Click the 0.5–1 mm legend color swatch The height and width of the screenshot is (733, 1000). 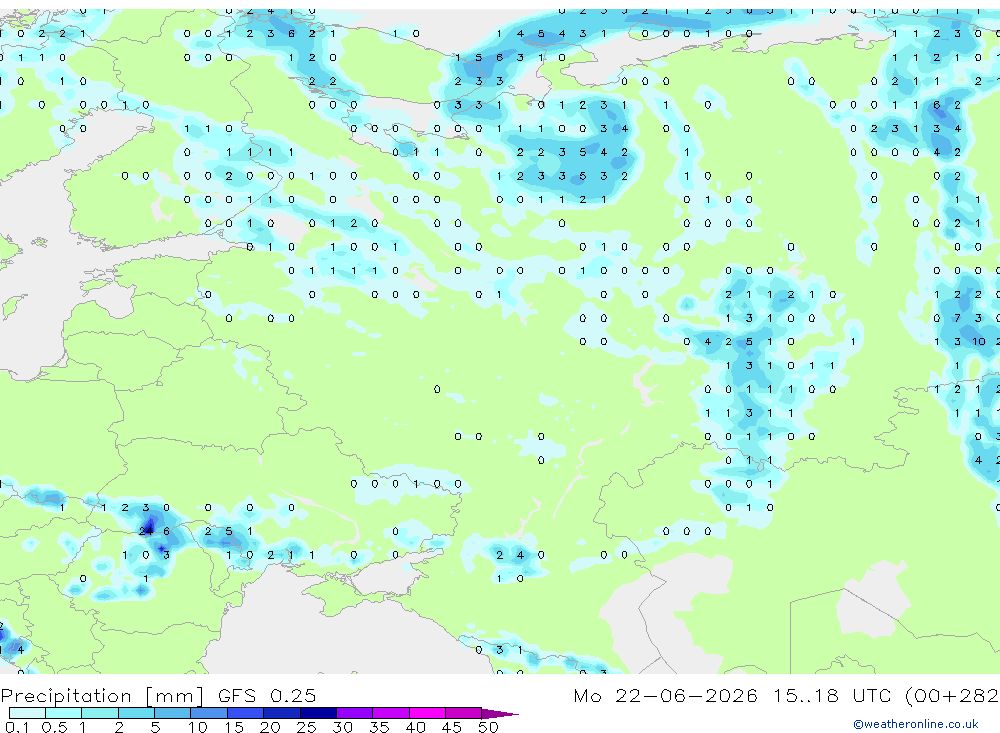(x=64, y=713)
